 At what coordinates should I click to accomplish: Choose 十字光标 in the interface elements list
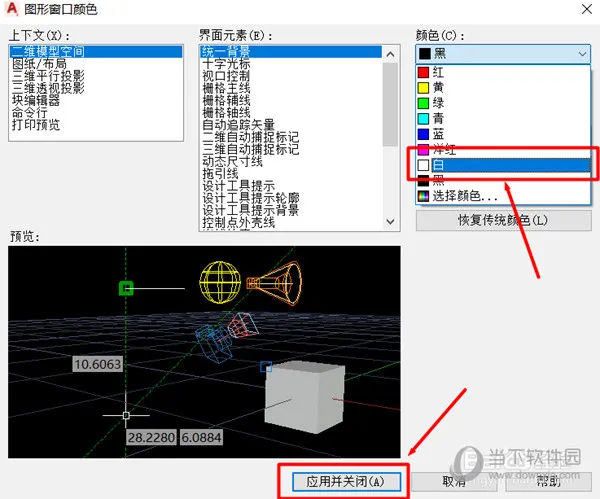(227, 63)
